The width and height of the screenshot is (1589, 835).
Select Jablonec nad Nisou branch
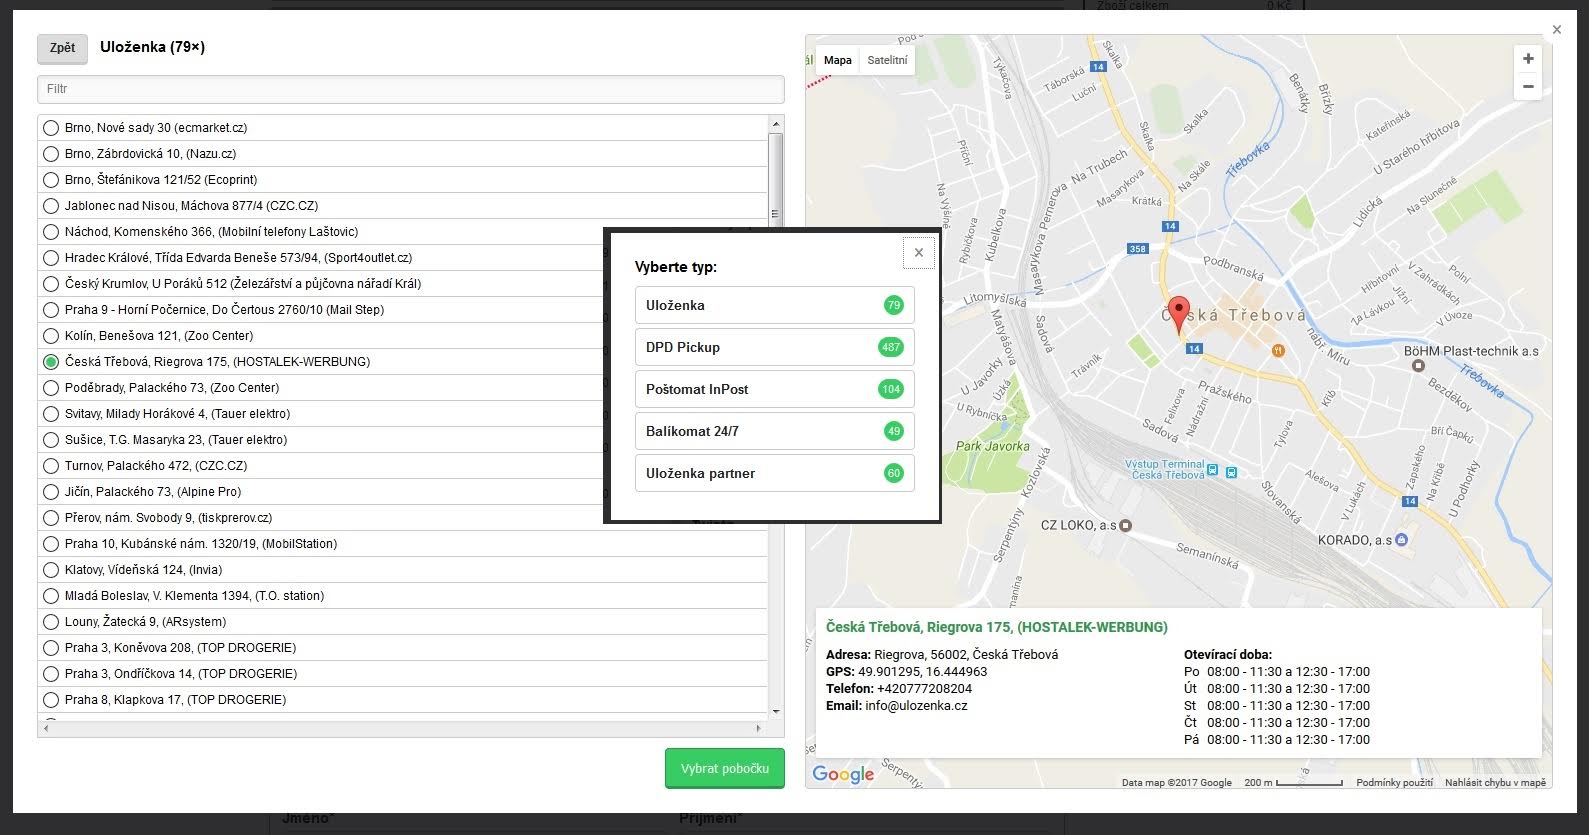point(51,206)
